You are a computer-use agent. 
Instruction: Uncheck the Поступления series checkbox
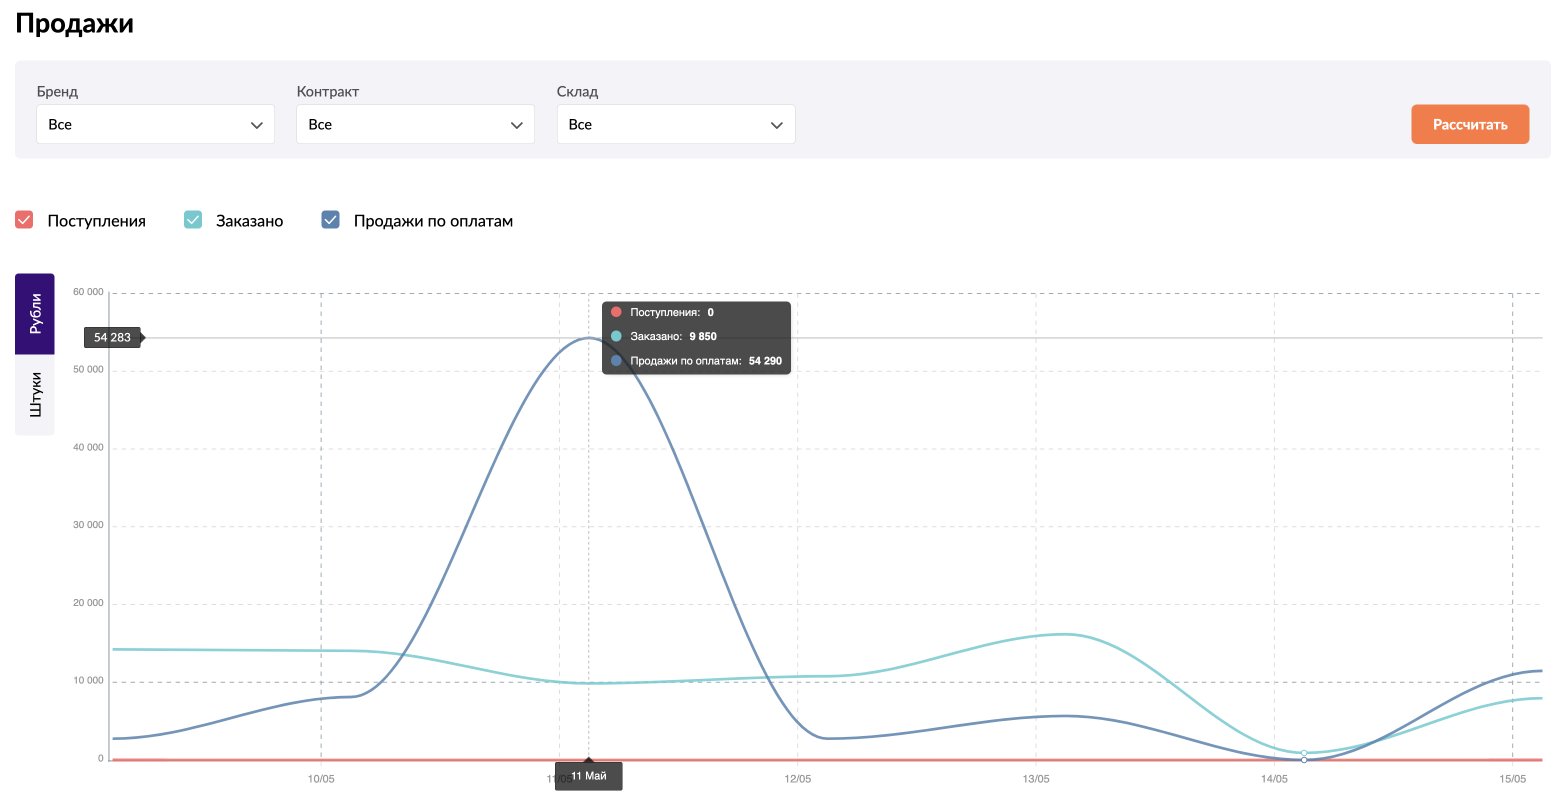pyautogui.click(x=25, y=220)
